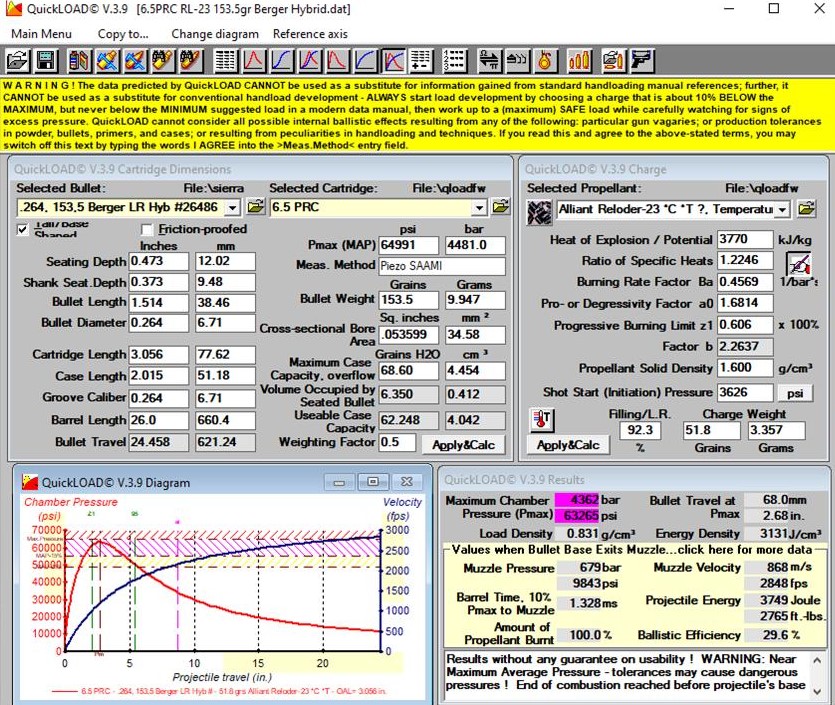Click the results message scrollbar up arrow
This screenshot has width=835, height=705.
pyautogui.click(x=817, y=660)
